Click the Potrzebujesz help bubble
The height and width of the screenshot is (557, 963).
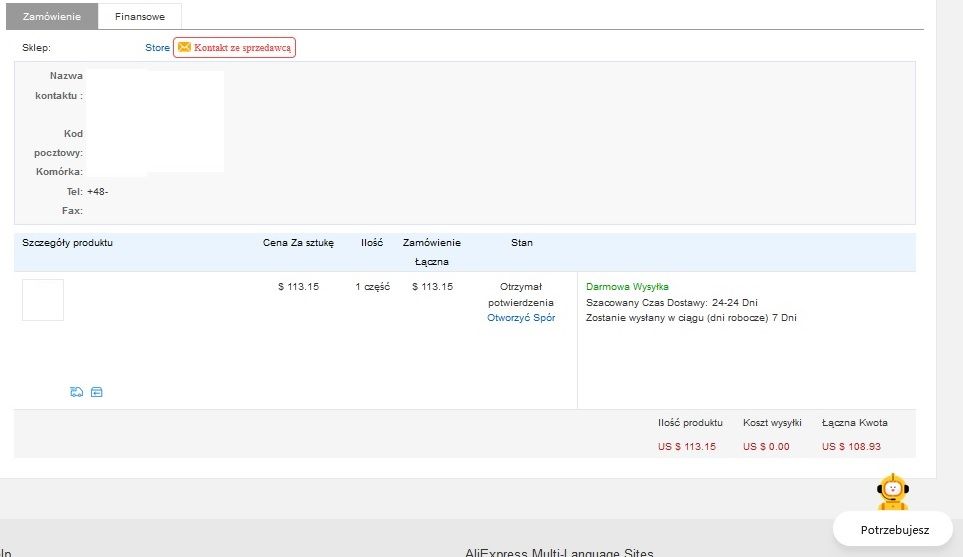tap(894, 529)
